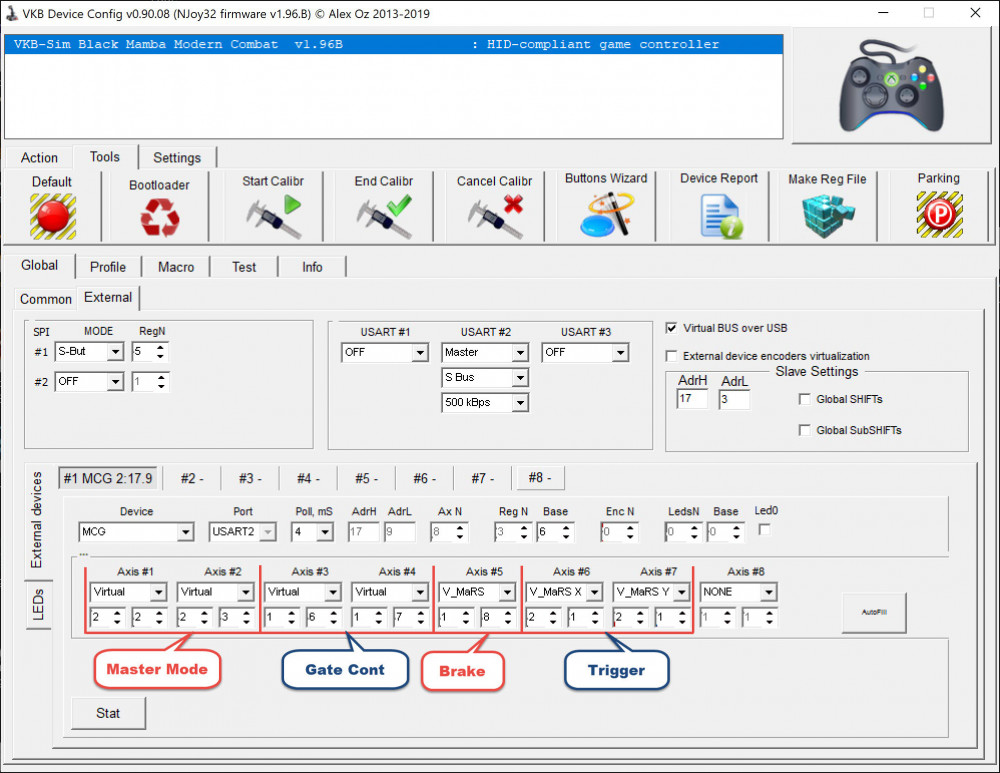This screenshot has width=1000, height=773.
Task: Launch the Buttons Wizard
Action: click(606, 212)
